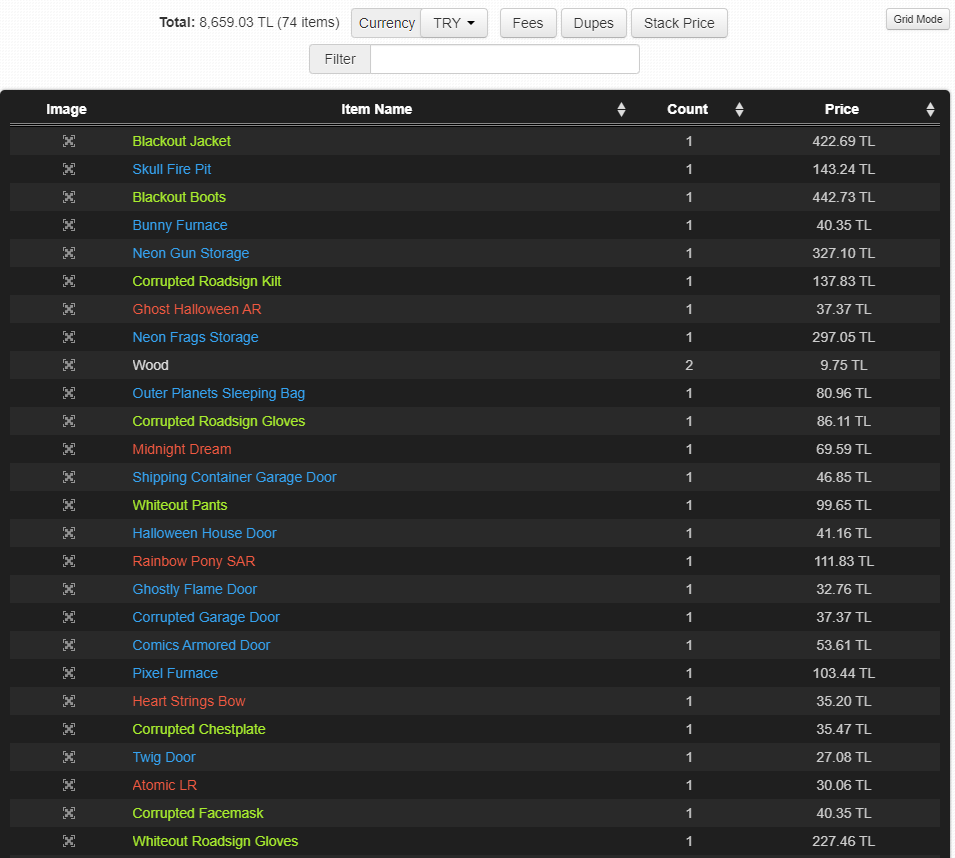The height and width of the screenshot is (858, 955).
Task: Click the Image column header
Action: pyautogui.click(x=66, y=110)
